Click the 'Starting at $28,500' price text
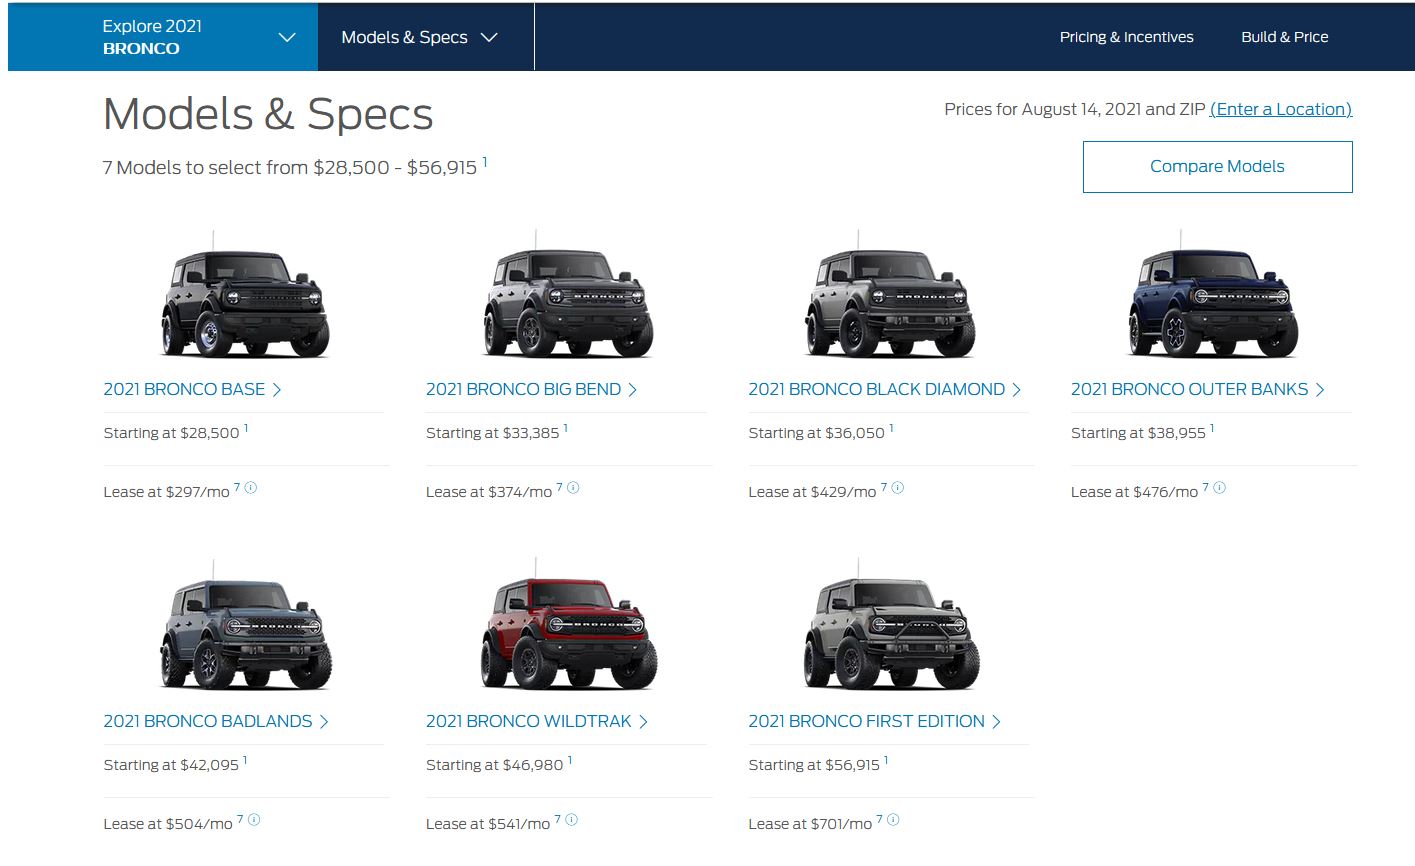The image size is (1415, 866). click(x=171, y=433)
